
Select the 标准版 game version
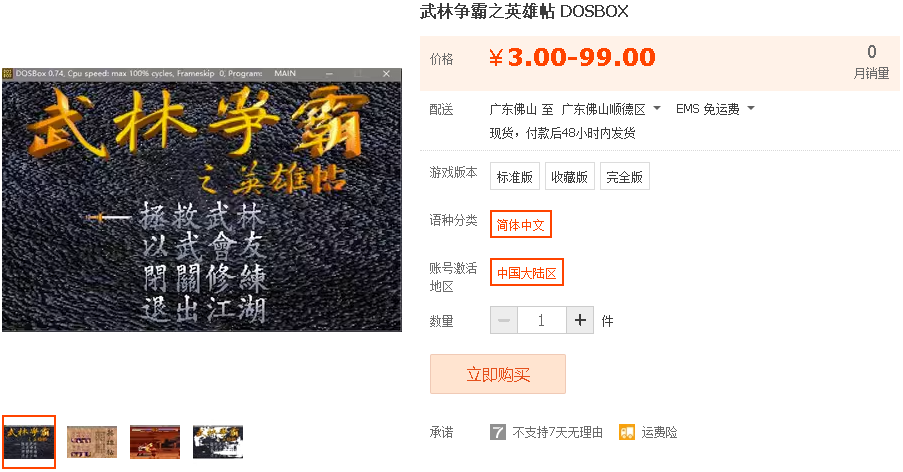pos(515,177)
